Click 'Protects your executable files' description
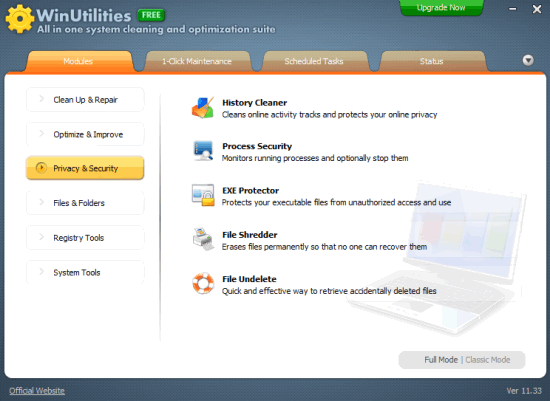Image resolution: width=550 pixels, height=401 pixels. coord(336,202)
